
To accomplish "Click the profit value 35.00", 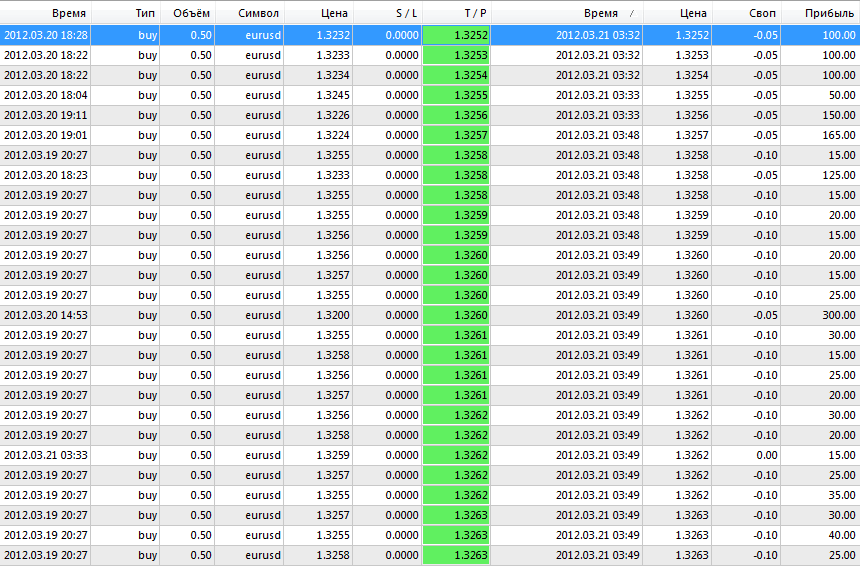I will (x=842, y=495).
